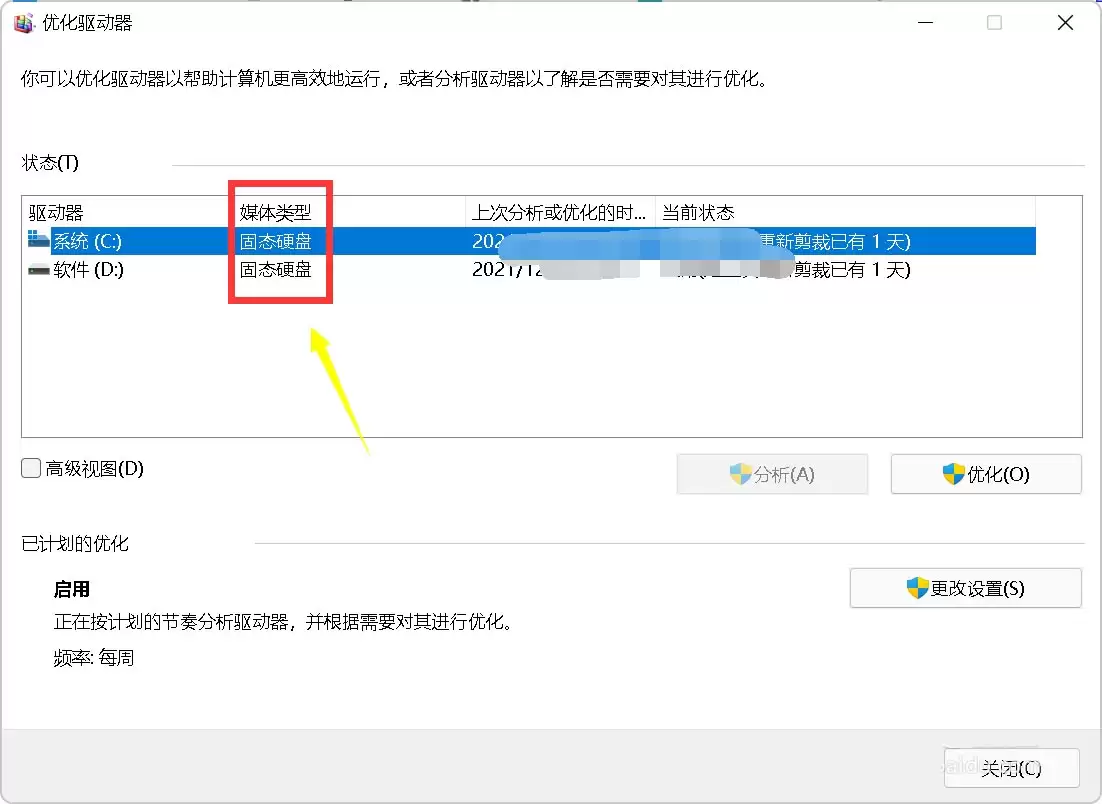The height and width of the screenshot is (804, 1102).
Task: Click the 分析(A) button label
Action: [x=784, y=475]
